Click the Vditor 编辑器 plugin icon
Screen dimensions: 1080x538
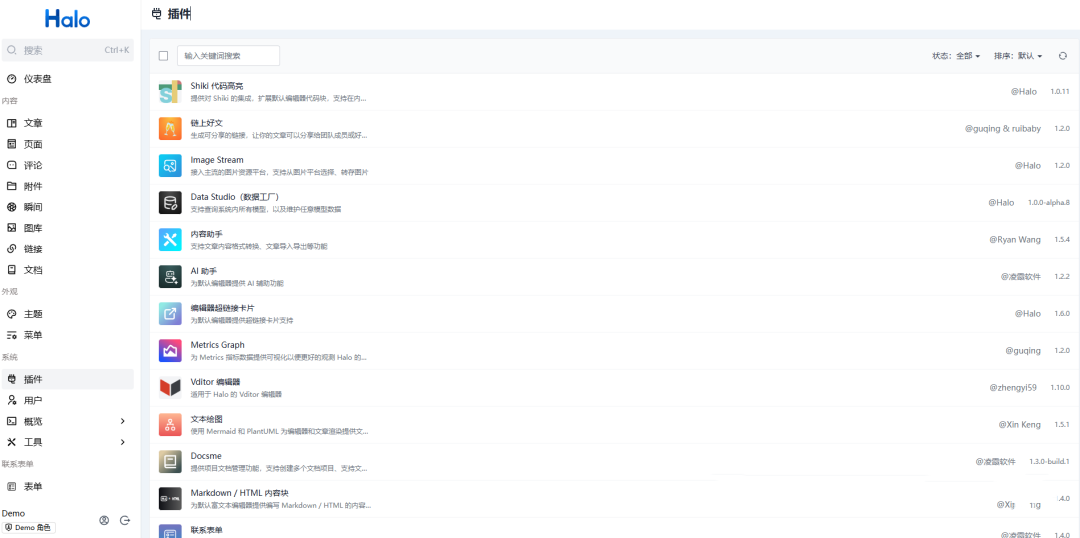pos(169,388)
